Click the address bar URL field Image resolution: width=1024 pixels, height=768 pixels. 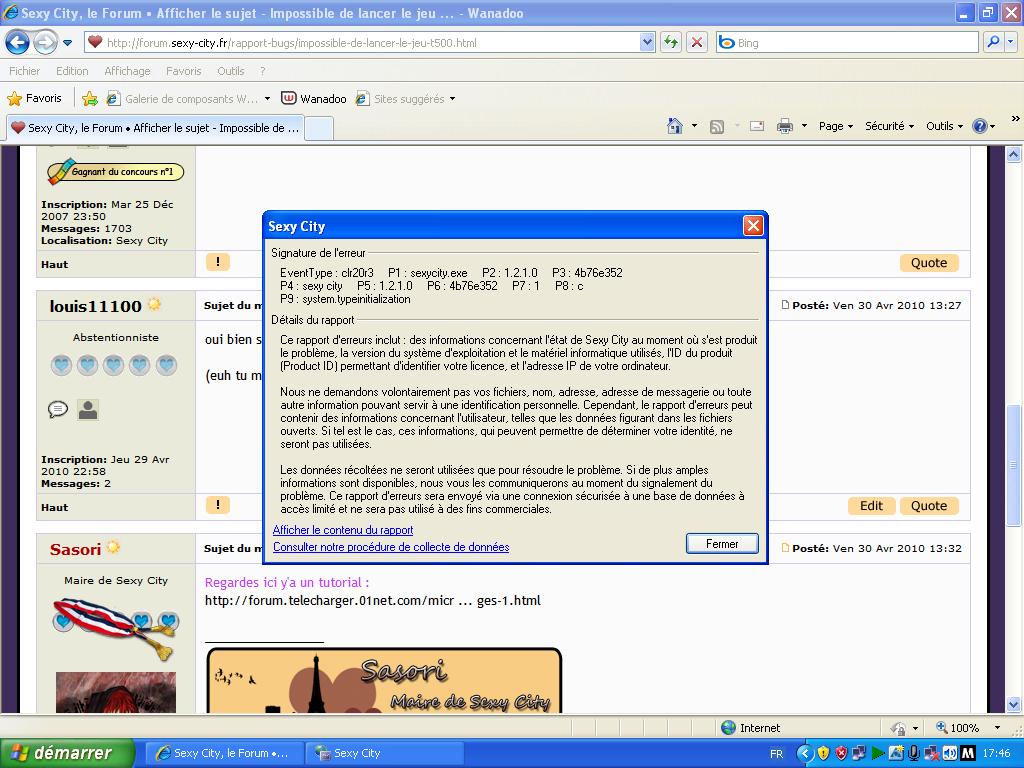coord(362,42)
